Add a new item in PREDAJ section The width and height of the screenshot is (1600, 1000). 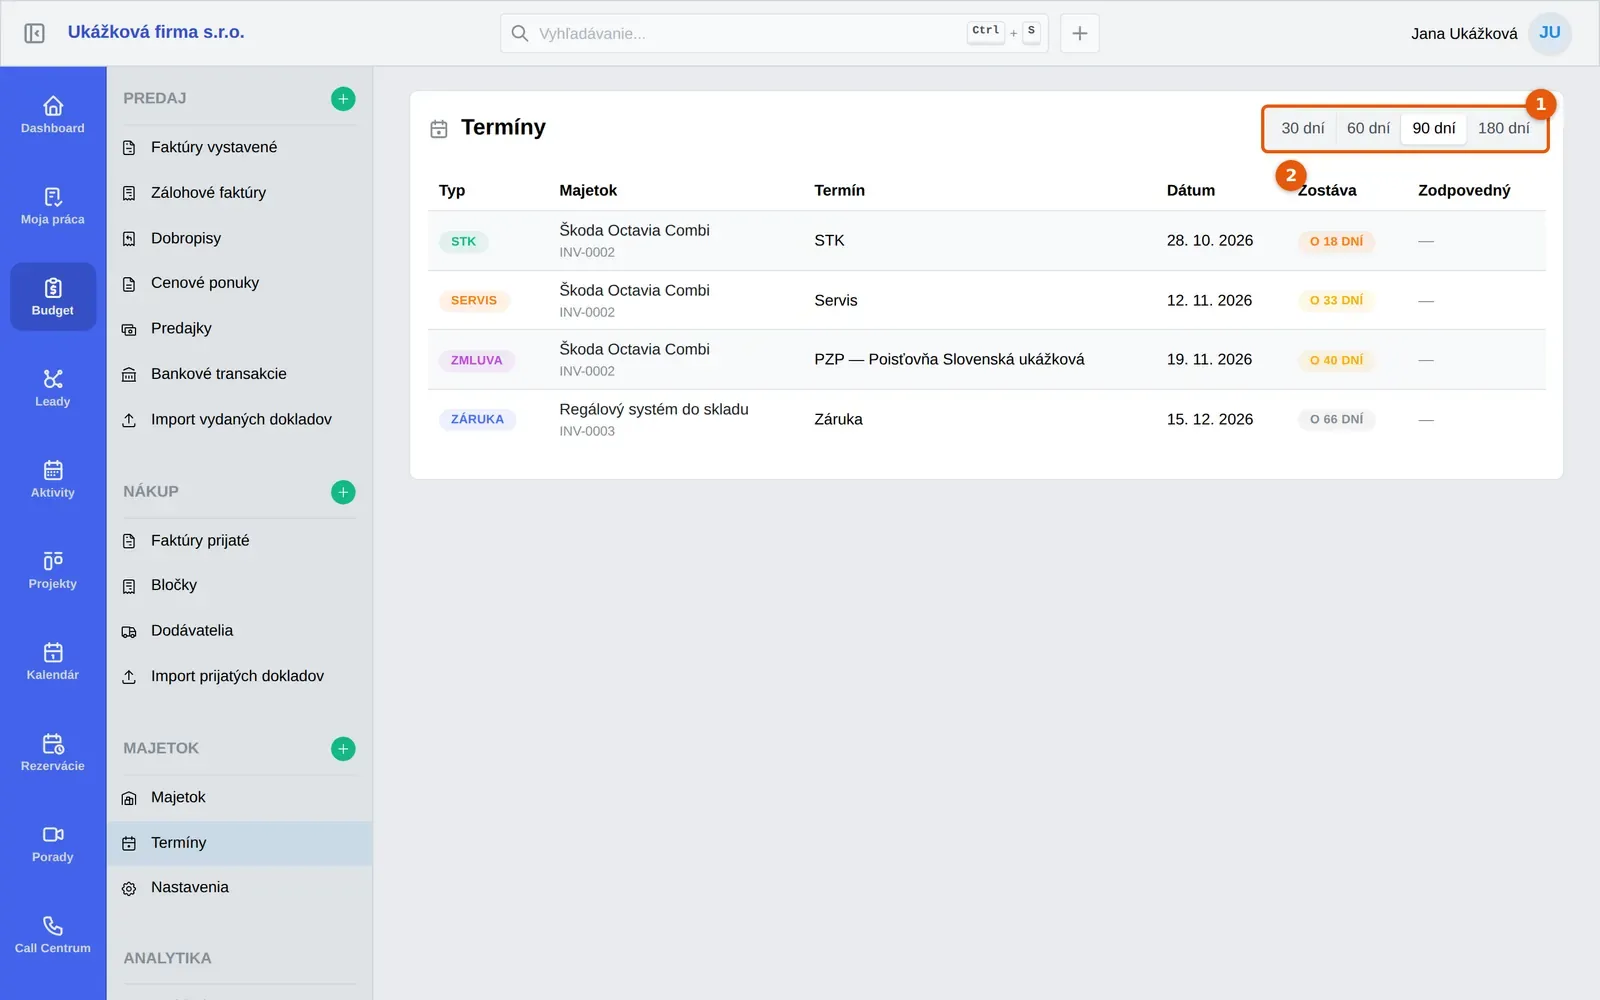343,98
